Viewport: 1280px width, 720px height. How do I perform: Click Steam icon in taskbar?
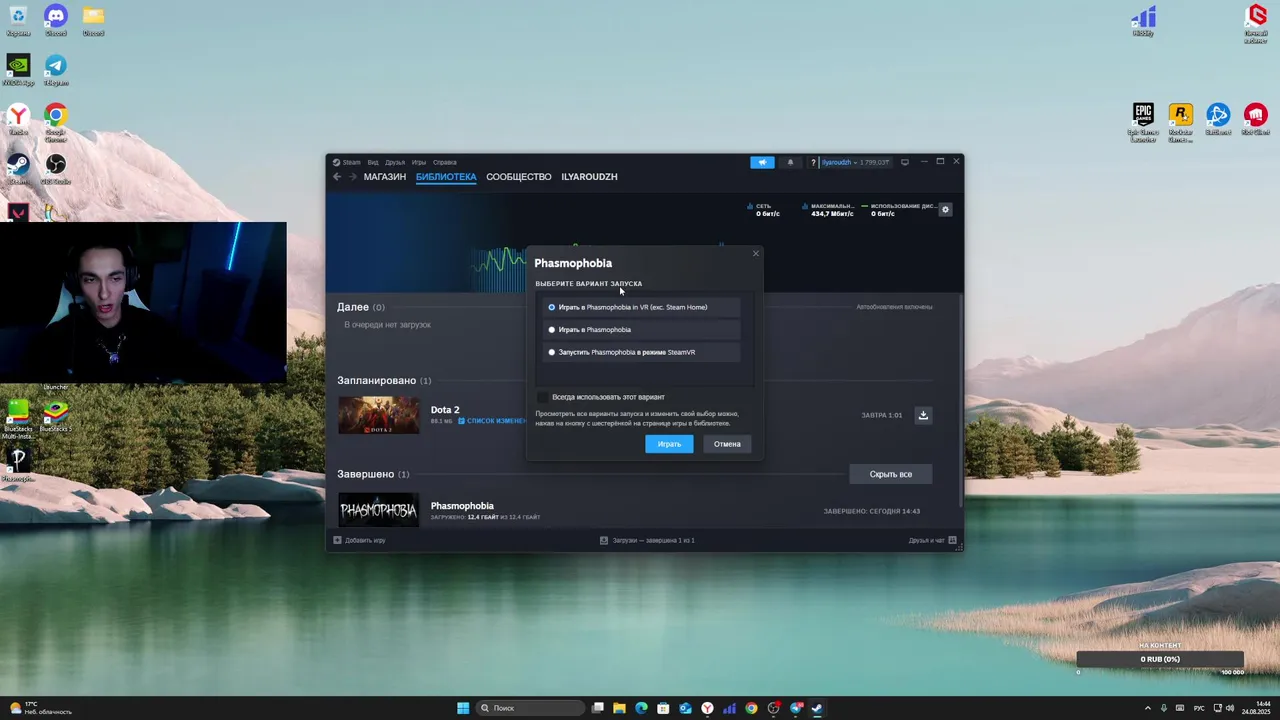coord(817,708)
